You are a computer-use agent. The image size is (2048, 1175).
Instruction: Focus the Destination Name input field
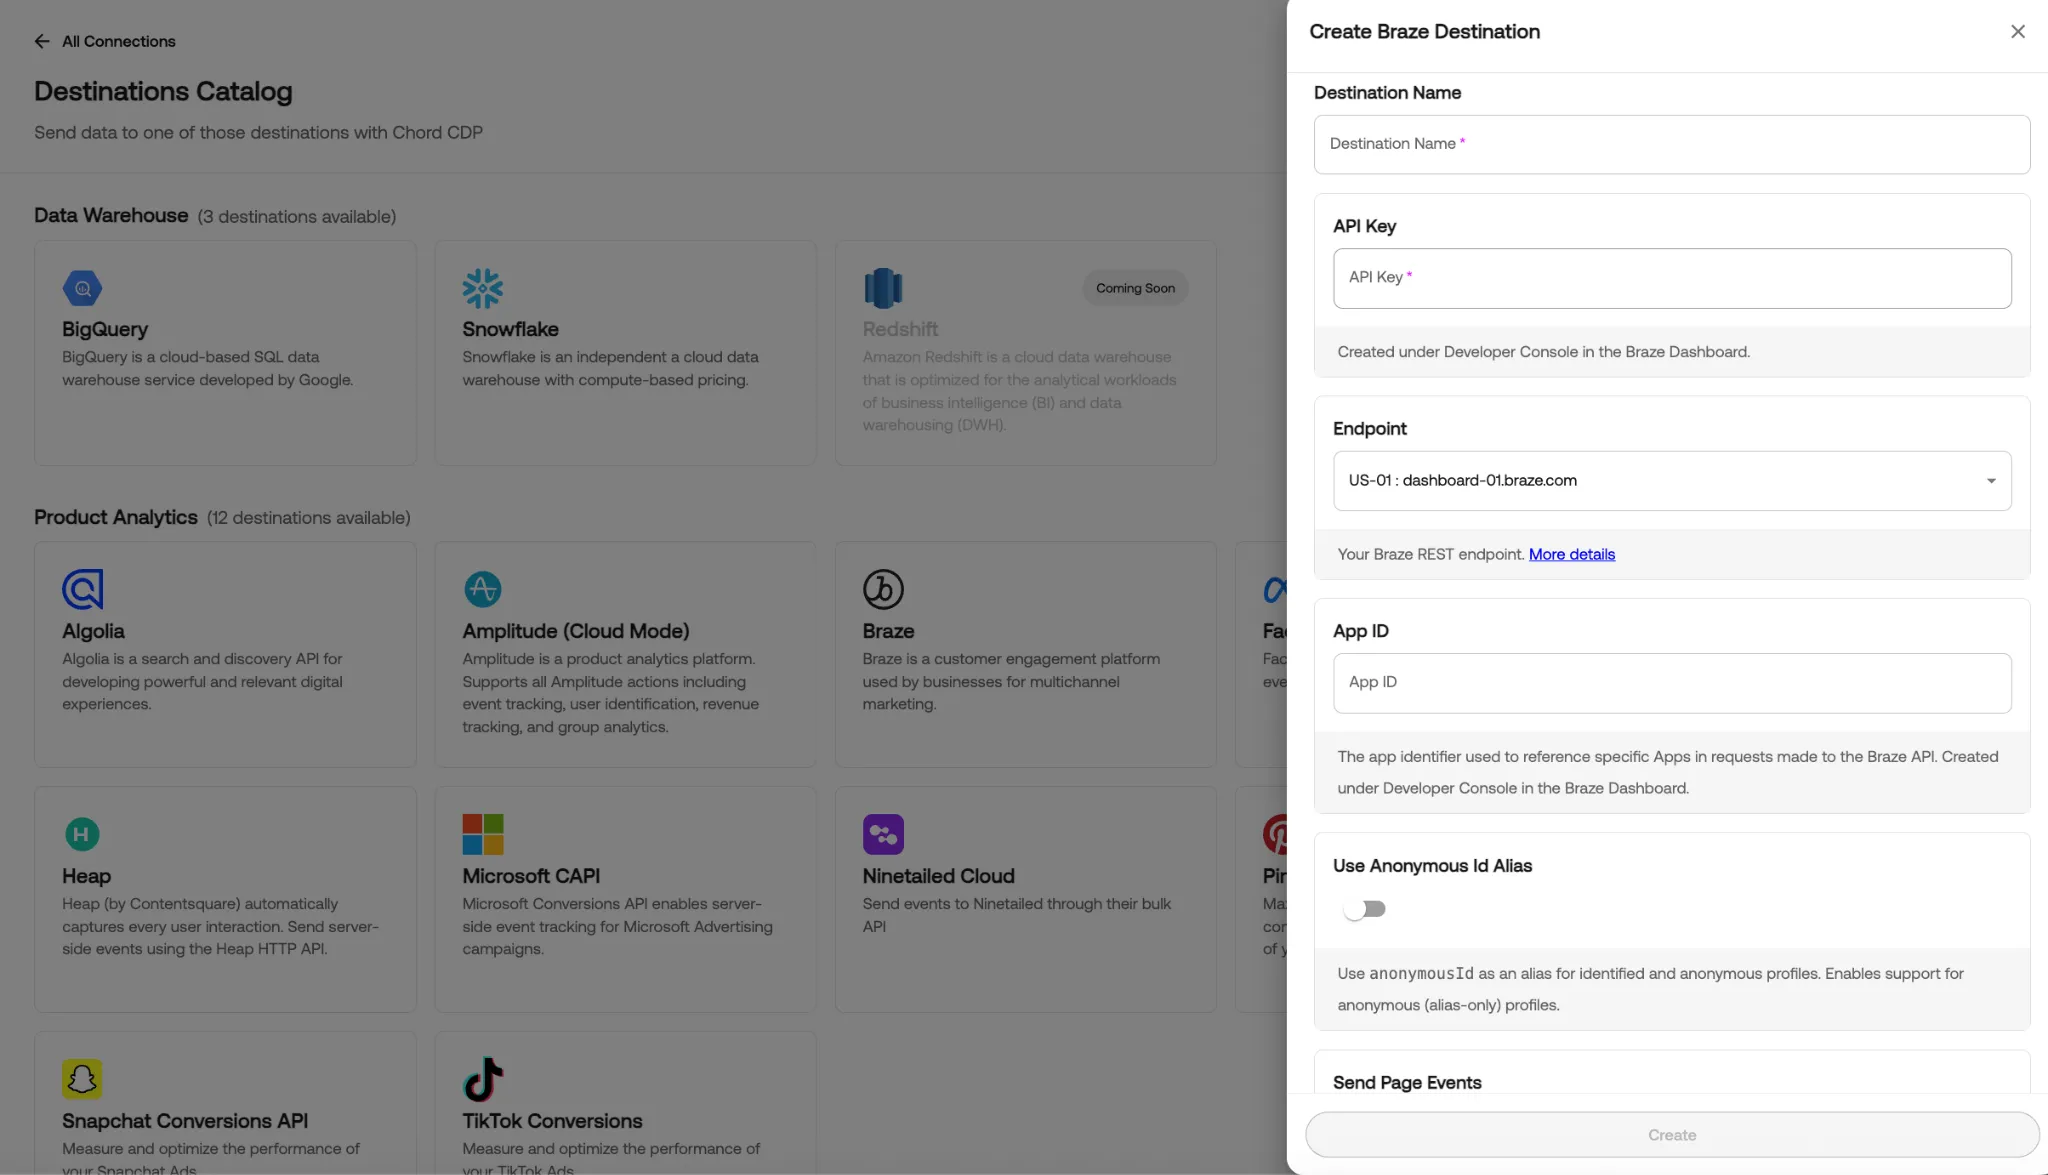point(1672,144)
